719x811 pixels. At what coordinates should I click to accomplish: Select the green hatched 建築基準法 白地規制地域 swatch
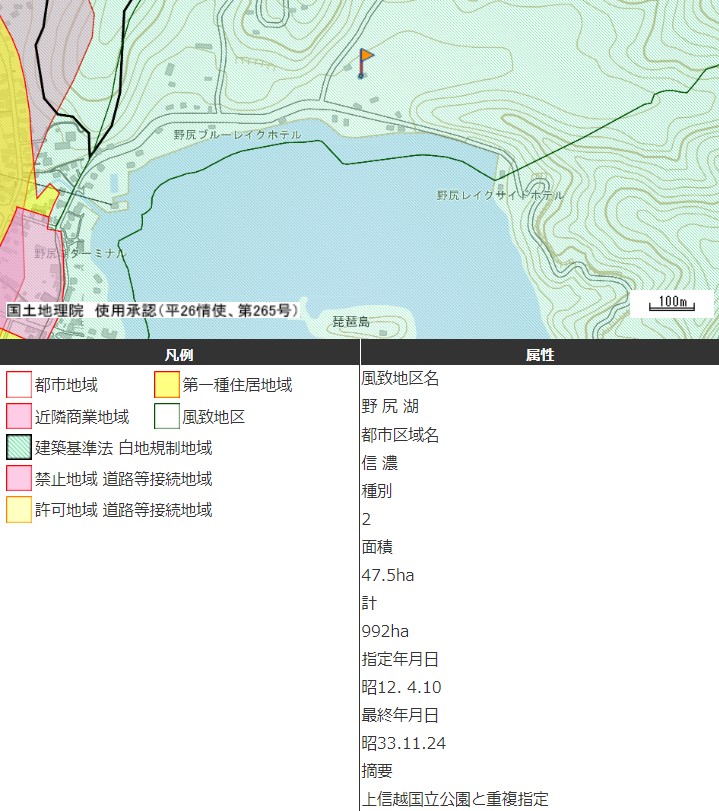click(19, 447)
